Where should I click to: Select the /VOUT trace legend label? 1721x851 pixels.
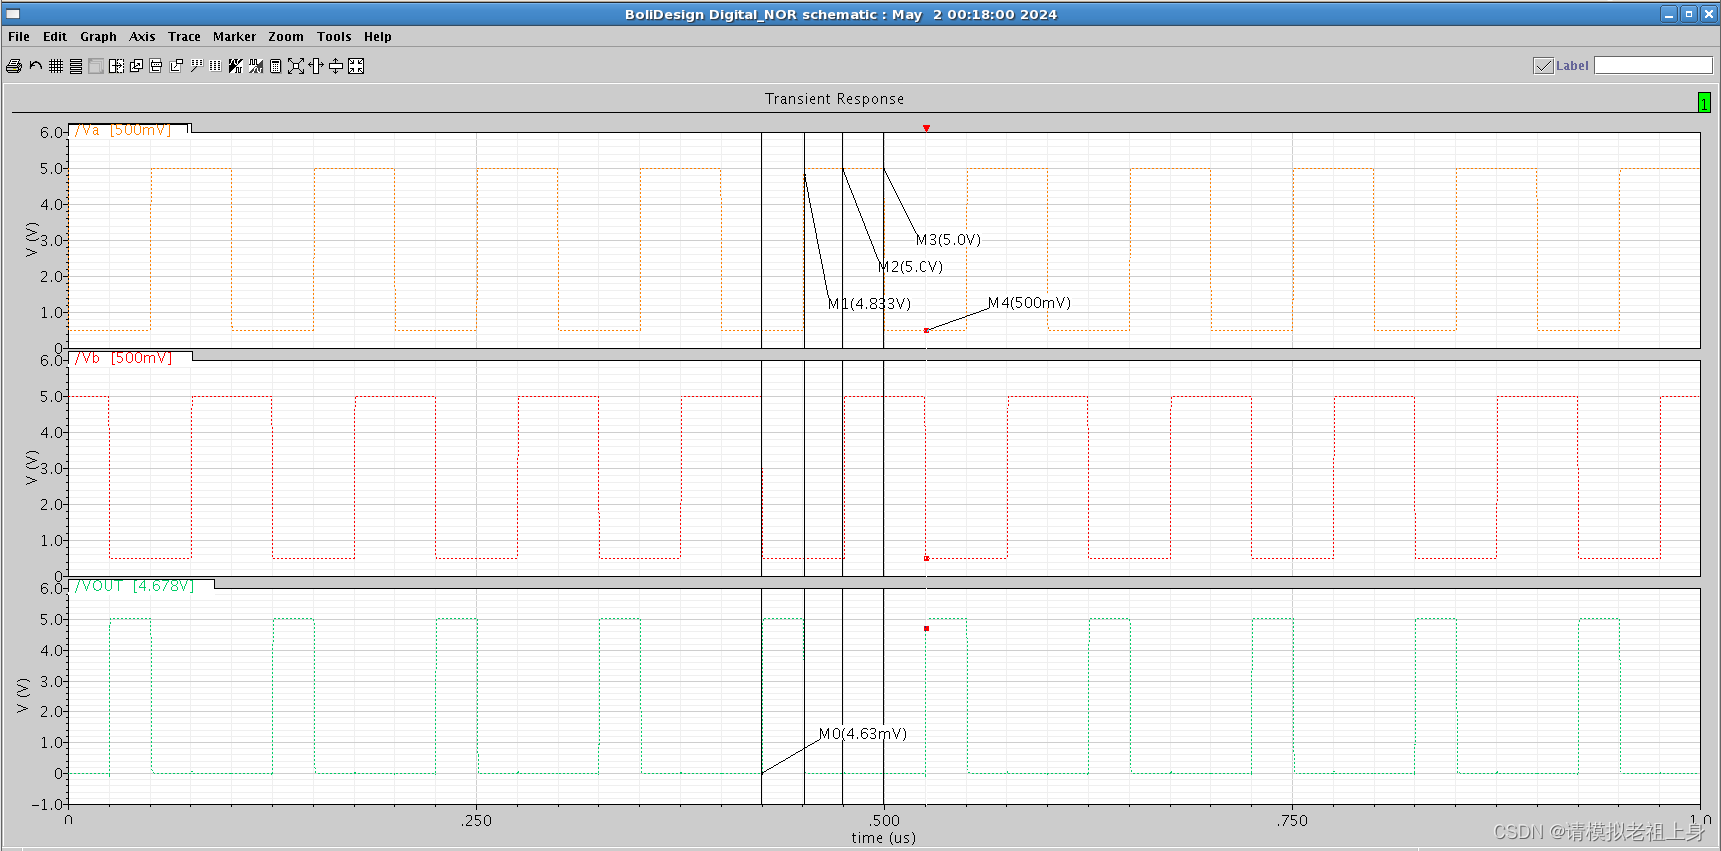coord(134,586)
